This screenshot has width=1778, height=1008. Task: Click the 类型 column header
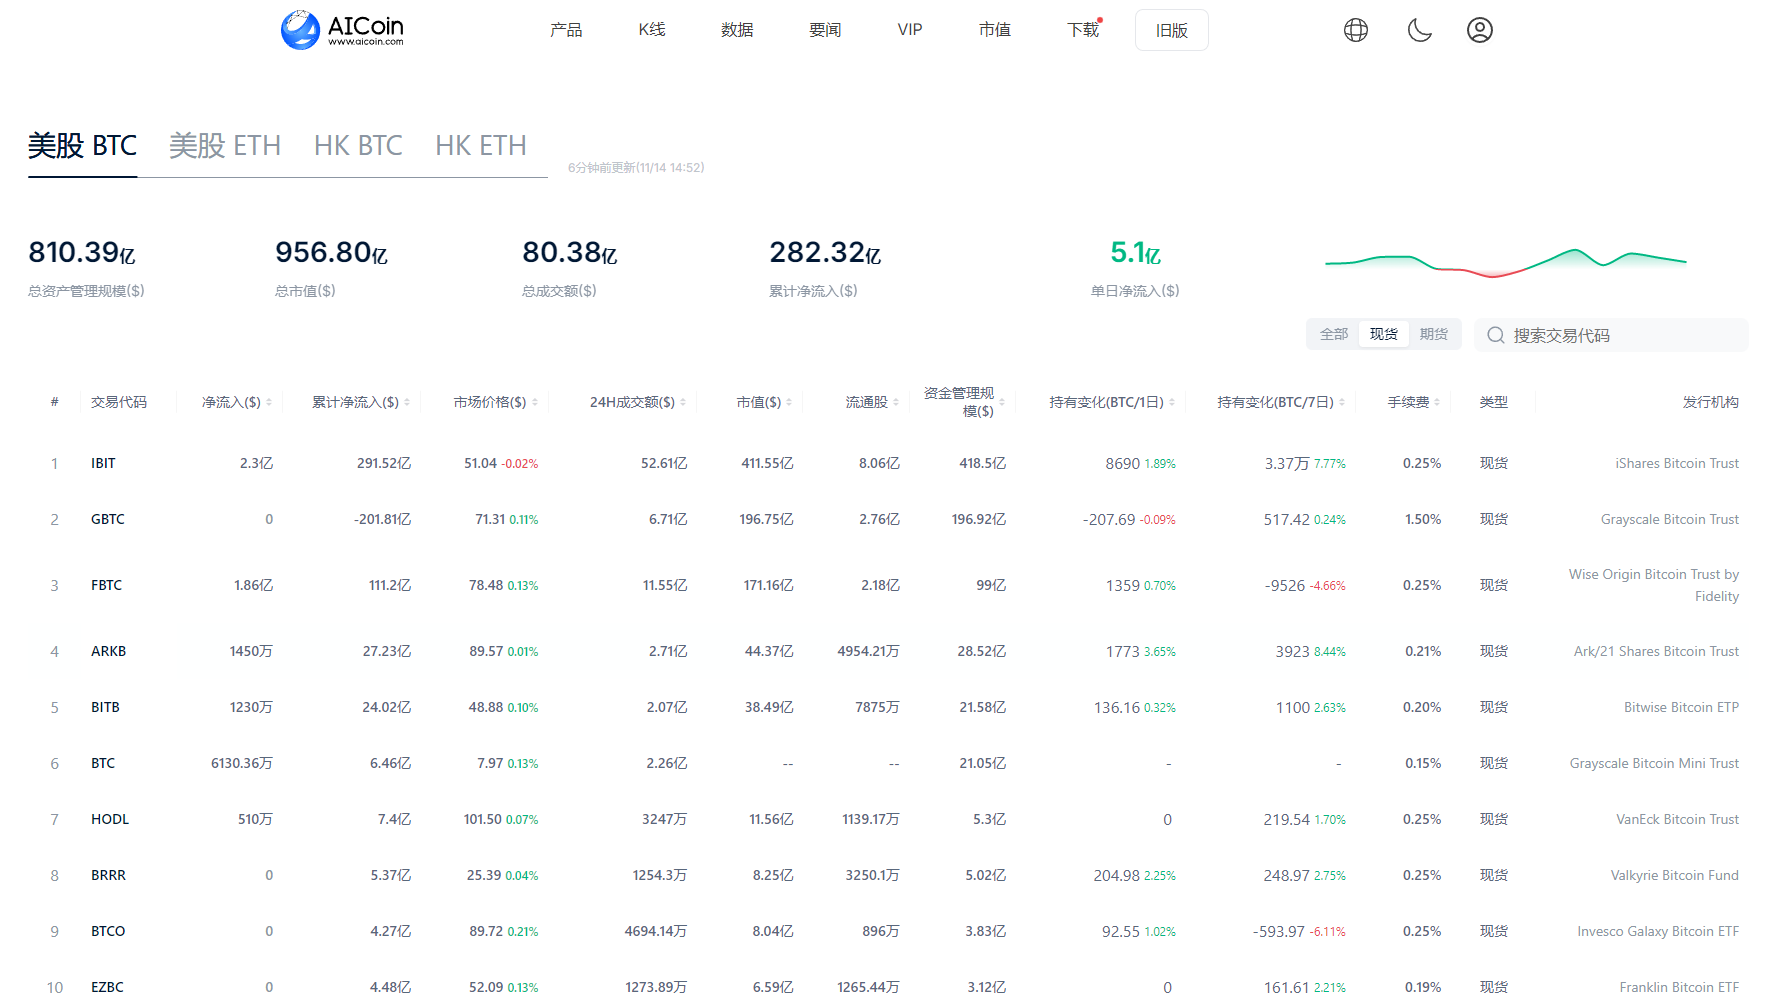coord(1493,402)
